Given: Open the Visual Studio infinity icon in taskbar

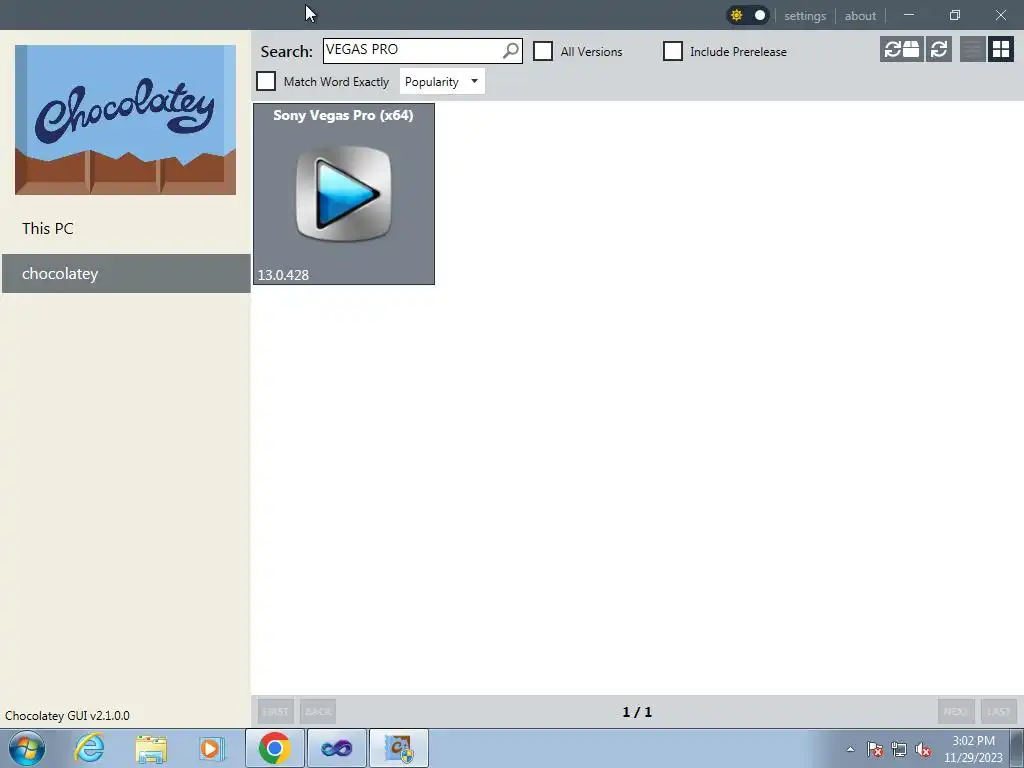Looking at the screenshot, I should click(x=337, y=748).
